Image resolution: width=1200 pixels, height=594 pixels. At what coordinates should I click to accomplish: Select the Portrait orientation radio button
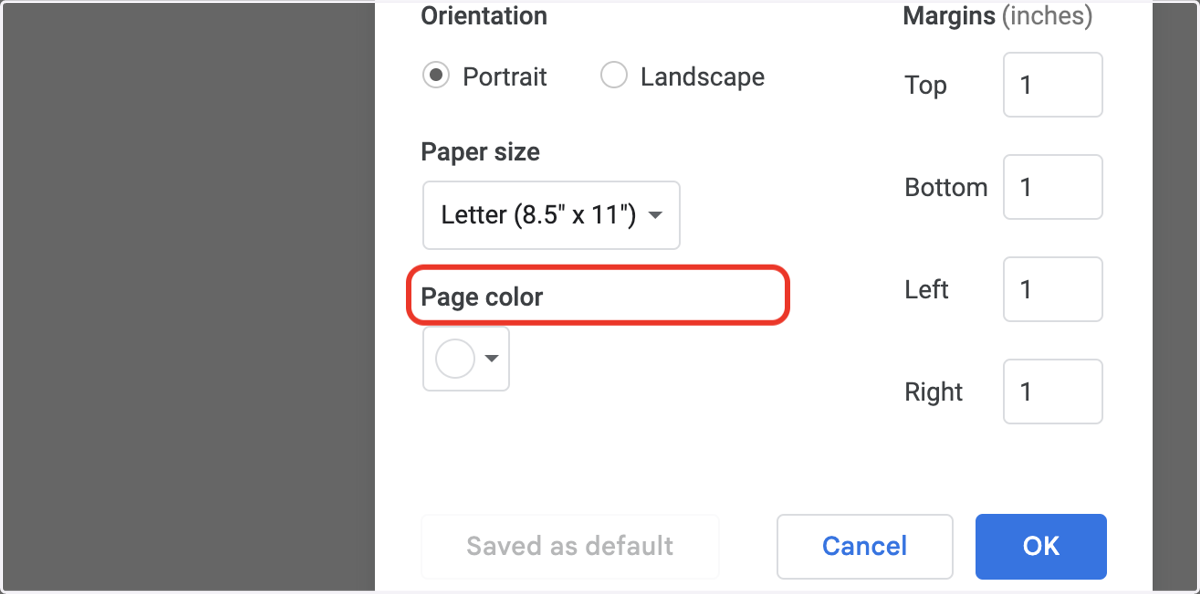[x=436, y=76]
